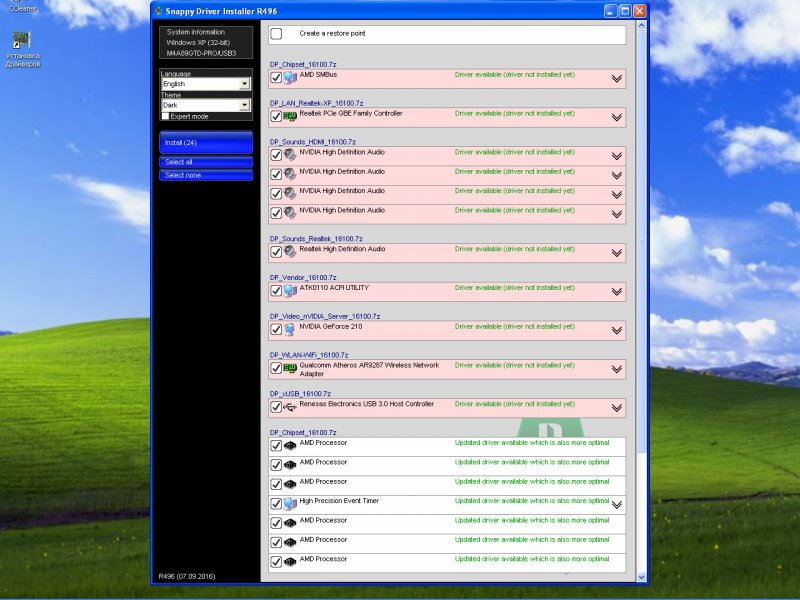Expand the Realtek High Definition Audio row

click(x=616, y=253)
